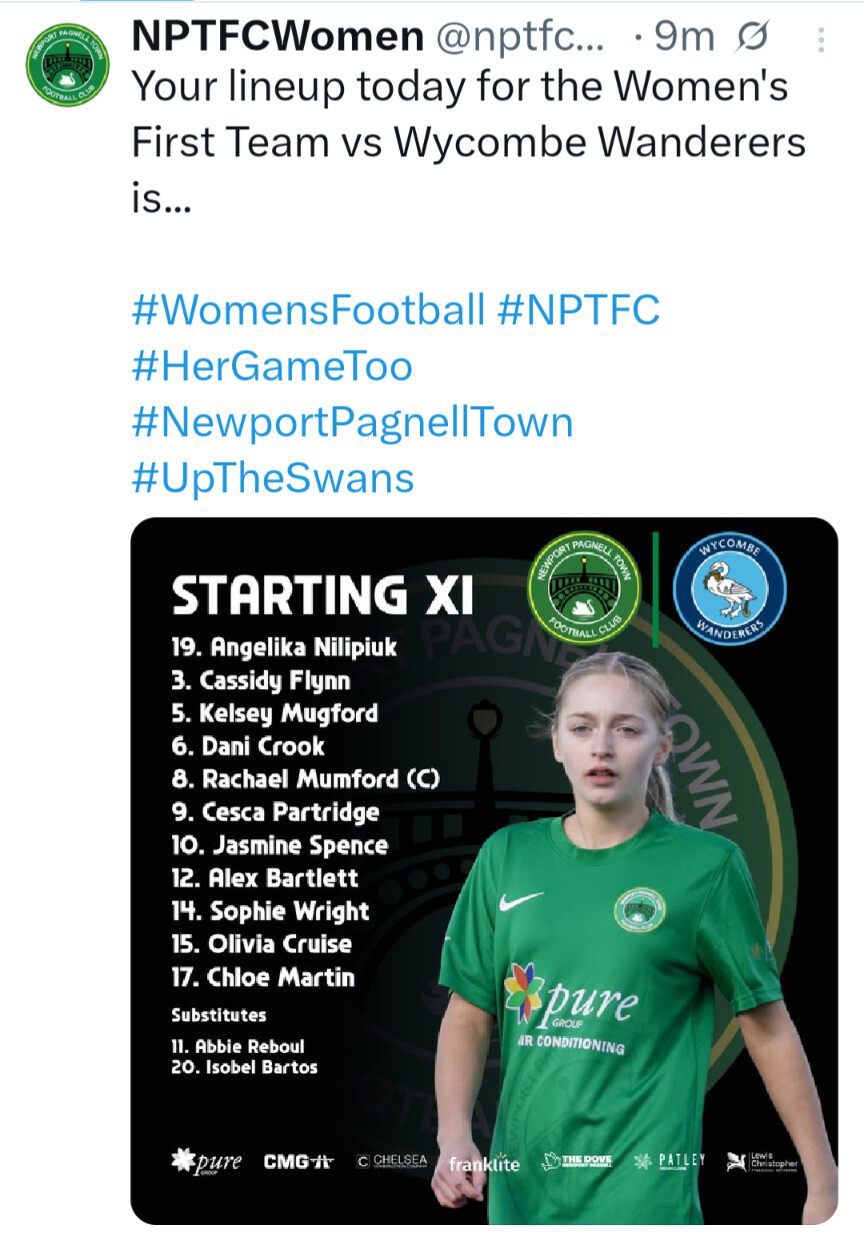Open the #NewportPagnellTown hashtag
This screenshot has width=864, height=1239.
point(352,422)
